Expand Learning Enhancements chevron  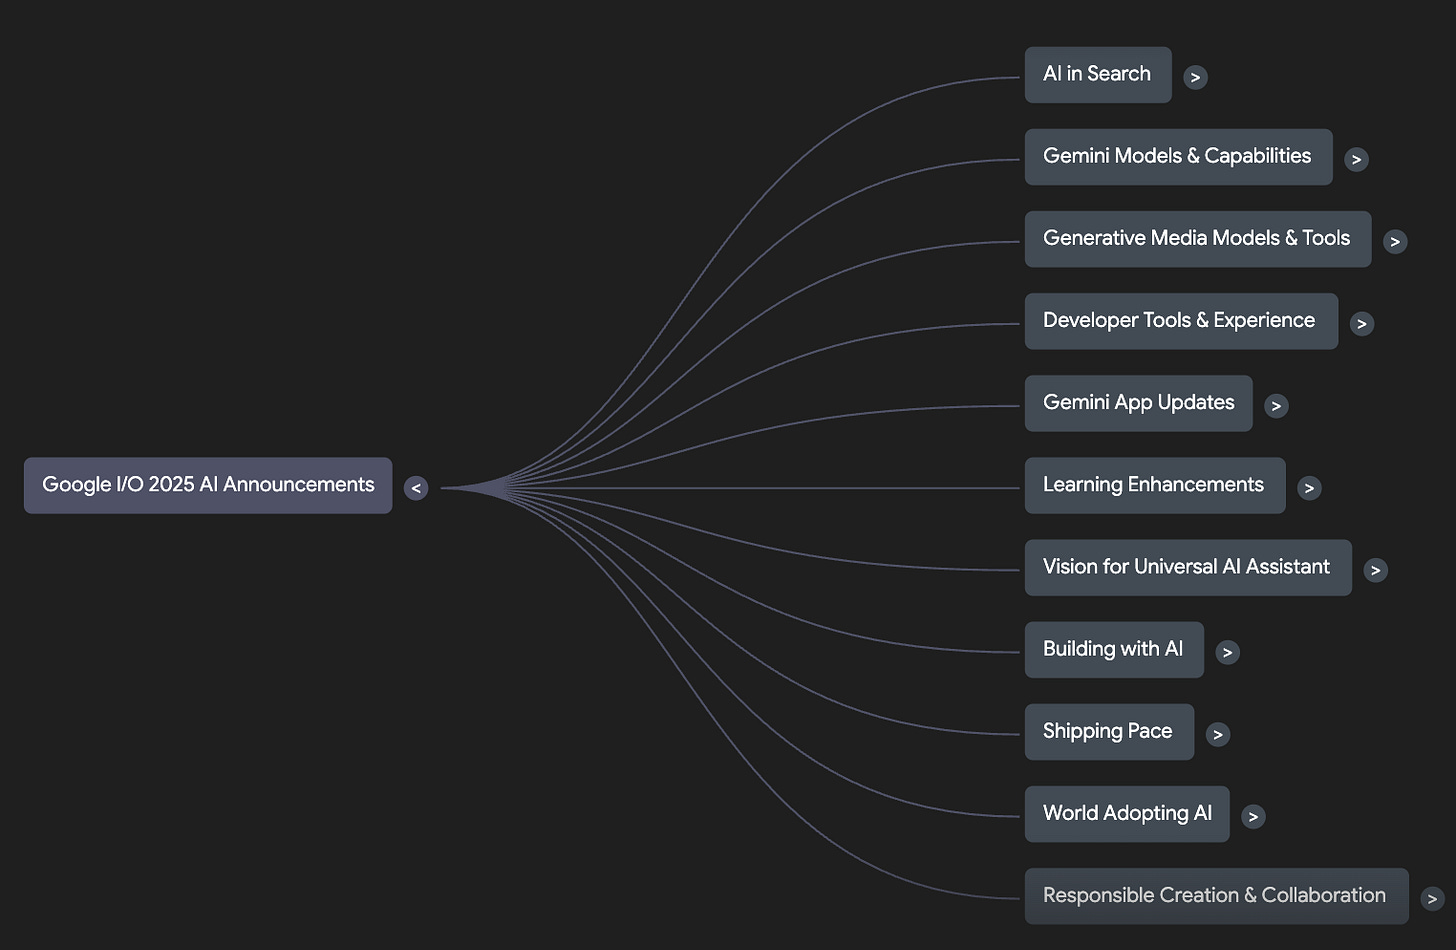(x=1309, y=488)
